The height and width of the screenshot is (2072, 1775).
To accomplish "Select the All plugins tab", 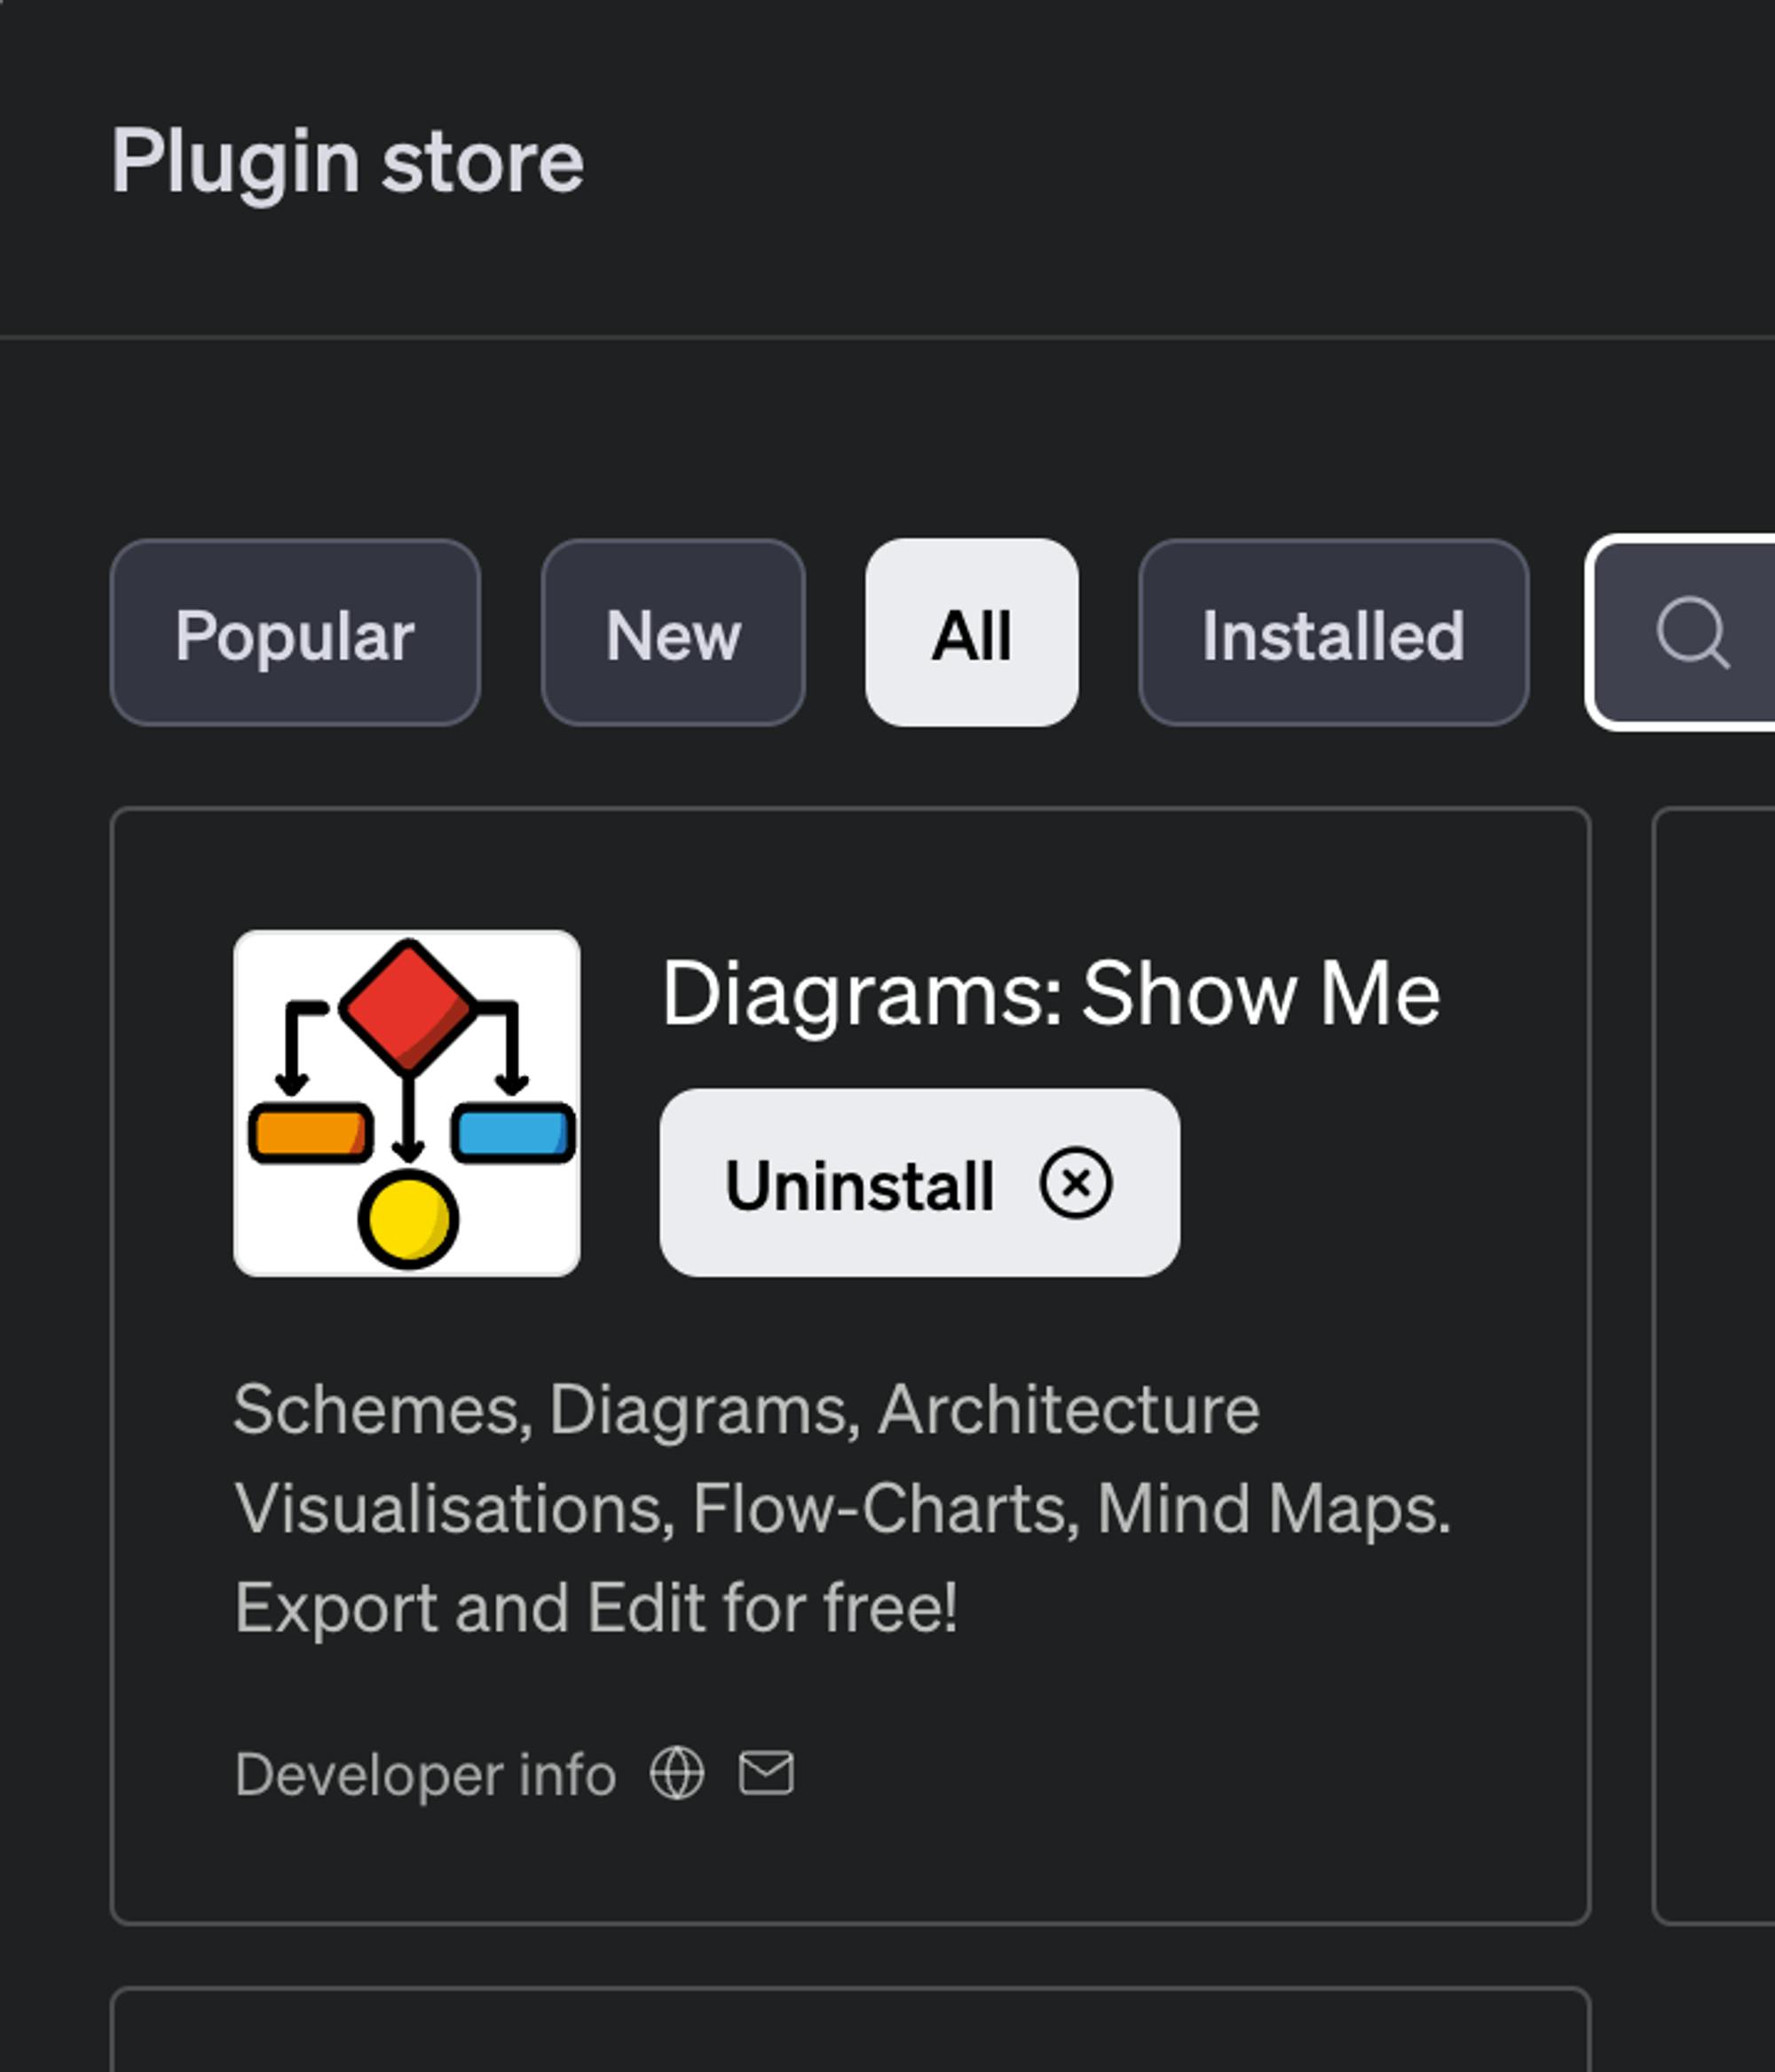I will (971, 634).
